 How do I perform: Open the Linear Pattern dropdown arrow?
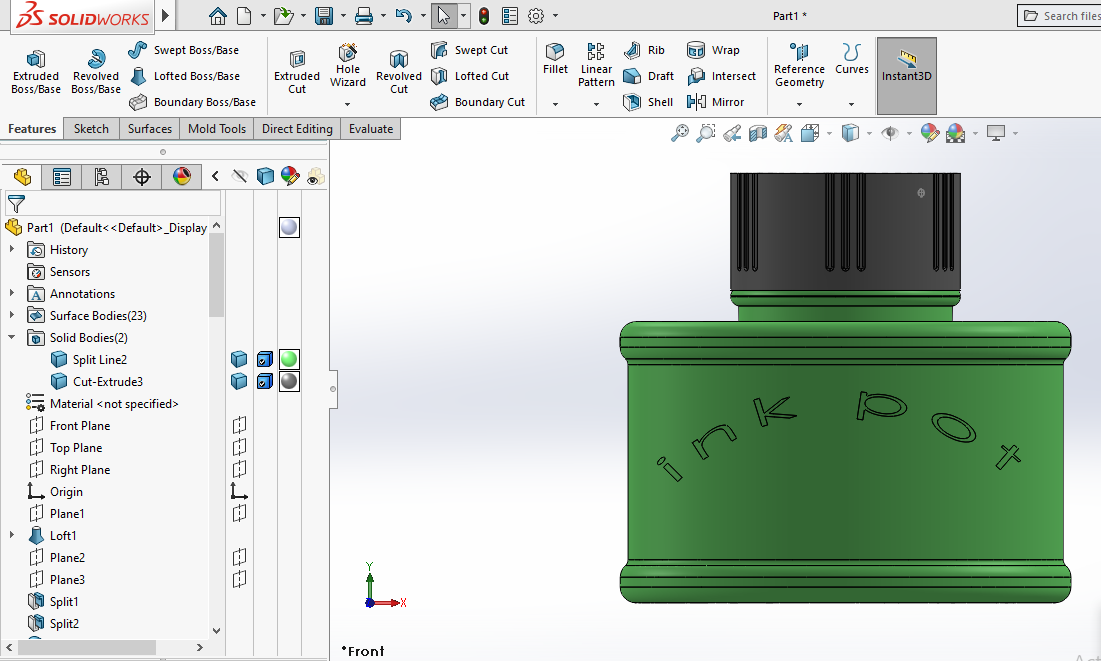(596, 104)
